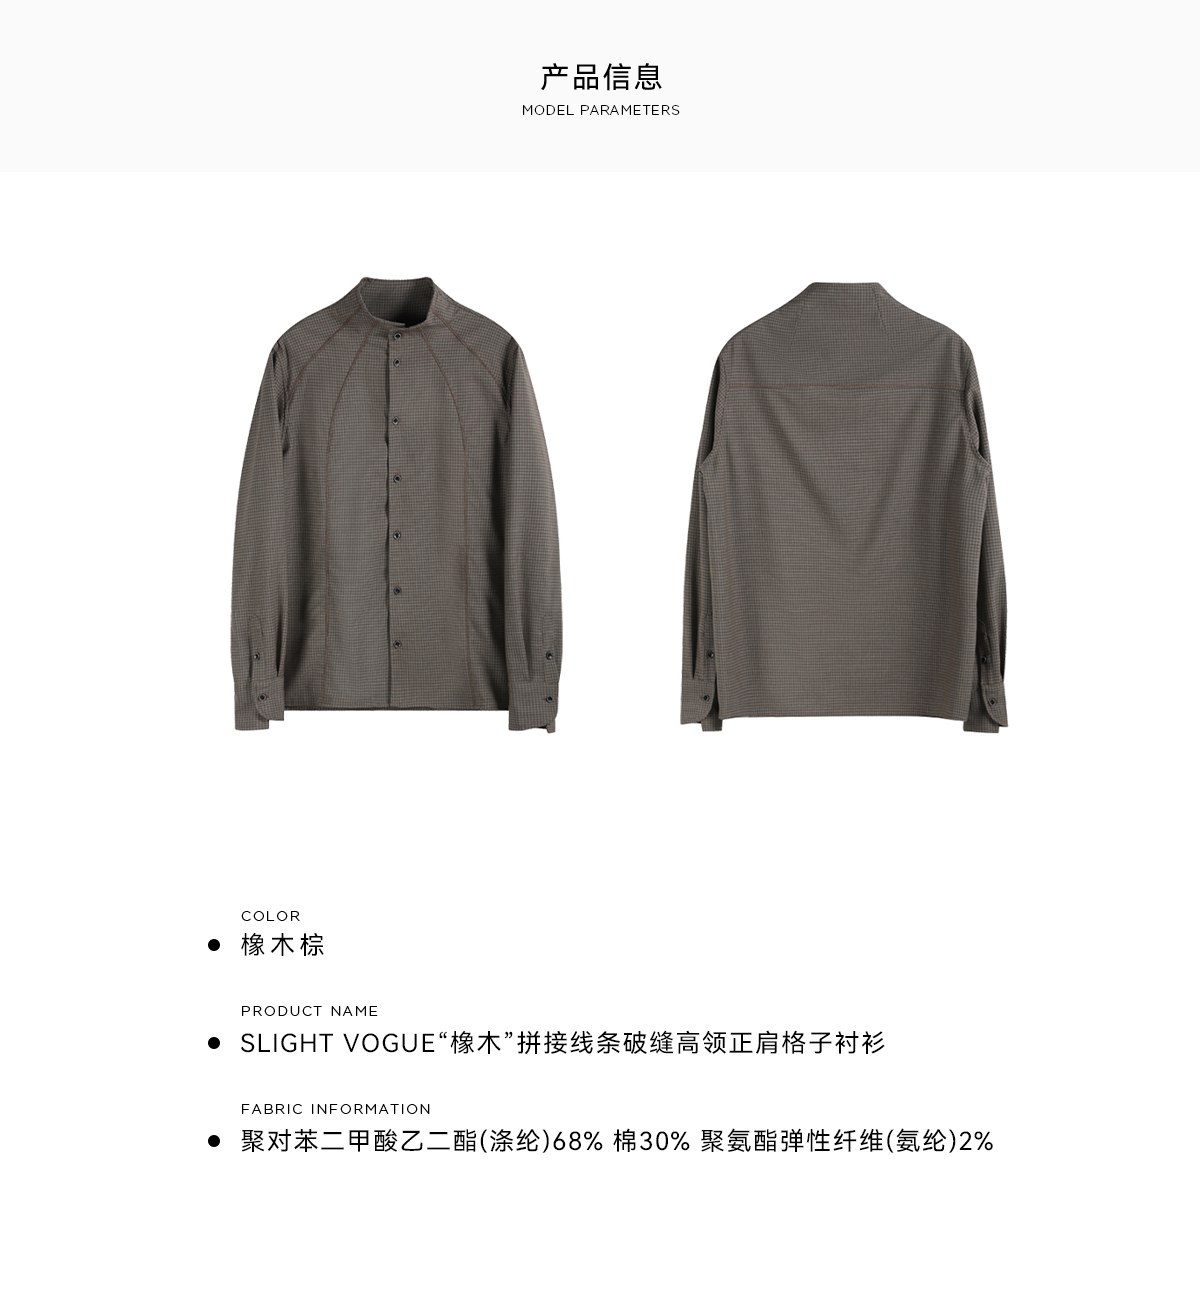
Task: Click the FABRIC INFORMATION label
Action: click(x=336, y=1109)
